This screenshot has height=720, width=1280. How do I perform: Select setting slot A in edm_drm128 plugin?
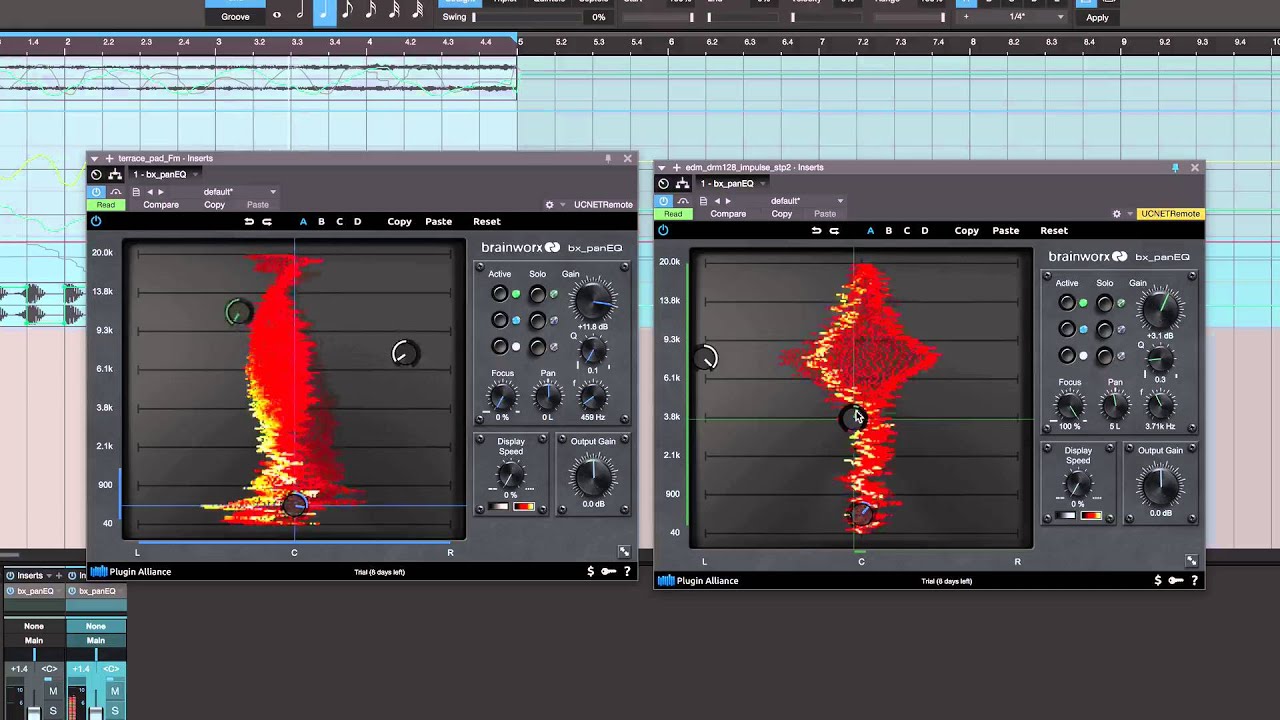[870, 230]
